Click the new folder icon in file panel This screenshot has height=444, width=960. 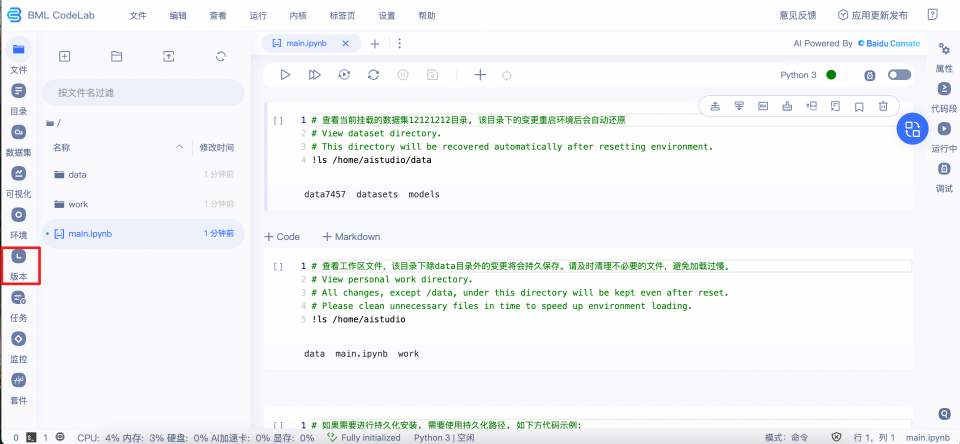[x=116, y=57]
